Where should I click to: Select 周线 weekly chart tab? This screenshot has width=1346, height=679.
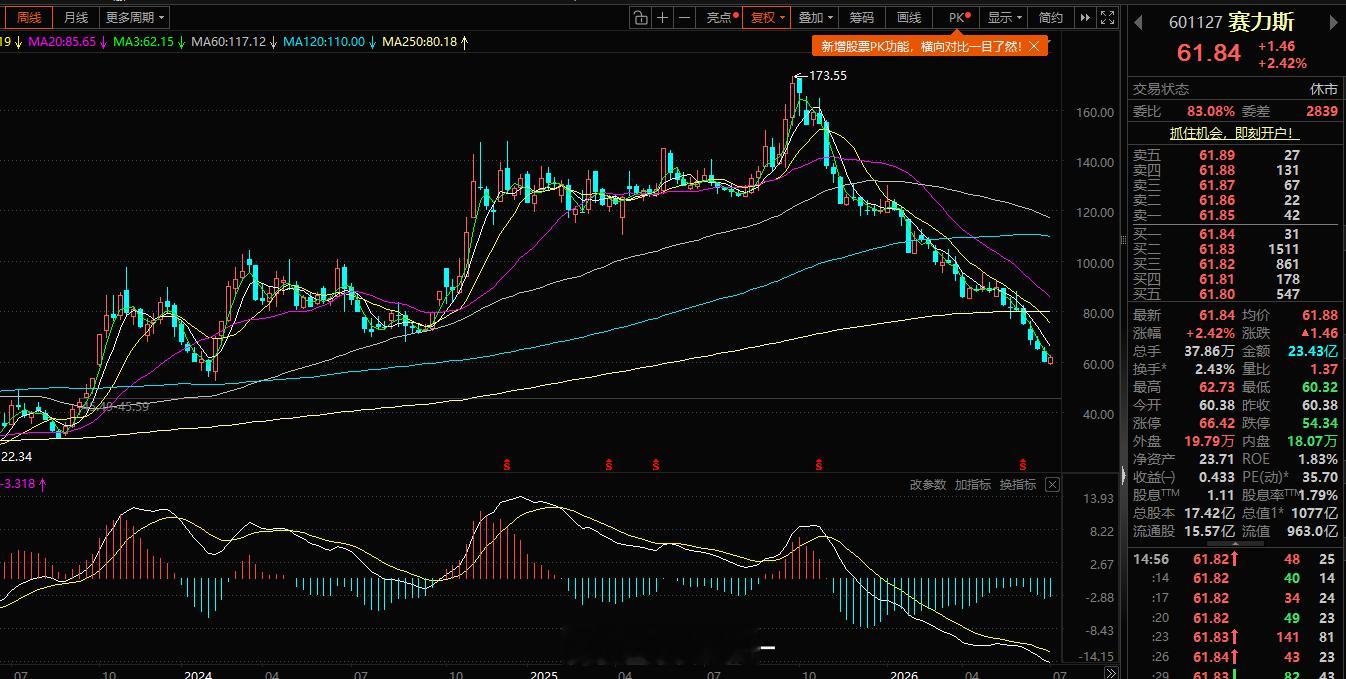(x=29, y=17)
